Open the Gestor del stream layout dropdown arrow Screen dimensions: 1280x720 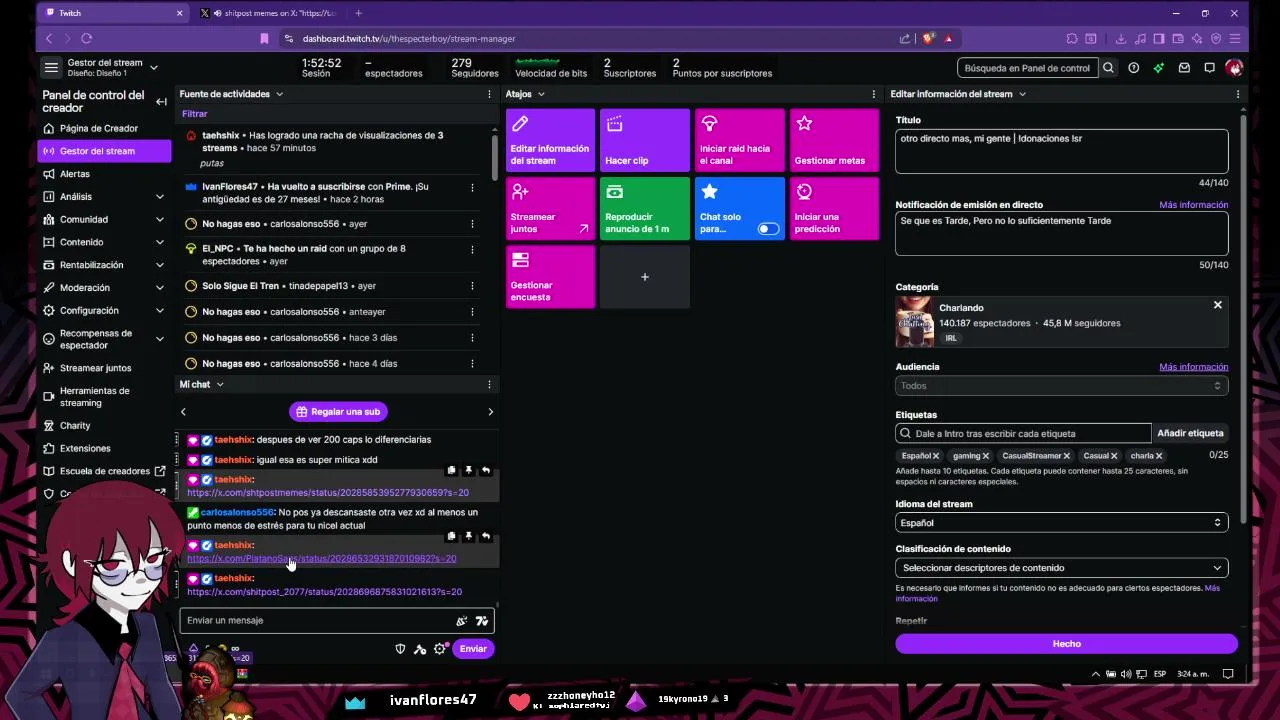[153, 68]
